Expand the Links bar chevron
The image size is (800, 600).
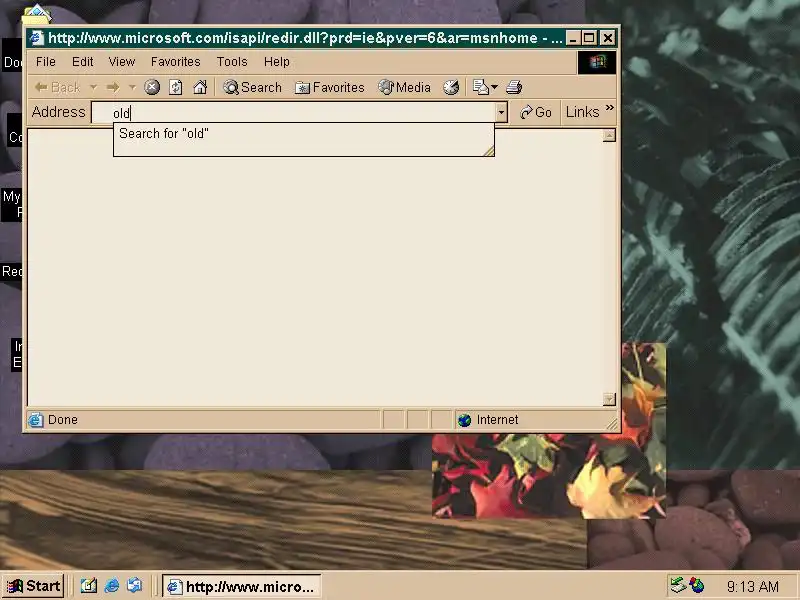coord(609,108)
